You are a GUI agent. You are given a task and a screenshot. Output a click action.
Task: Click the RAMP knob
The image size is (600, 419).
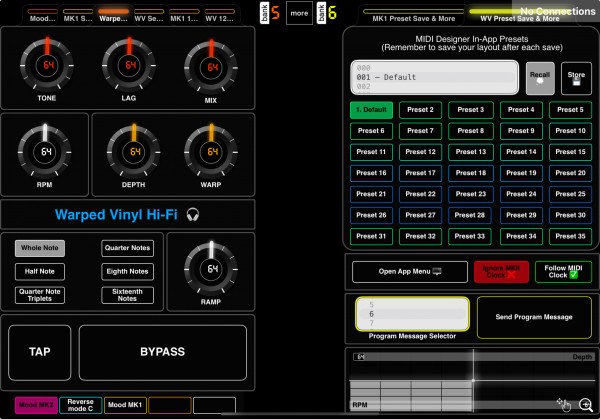click(x=211, y=269)
